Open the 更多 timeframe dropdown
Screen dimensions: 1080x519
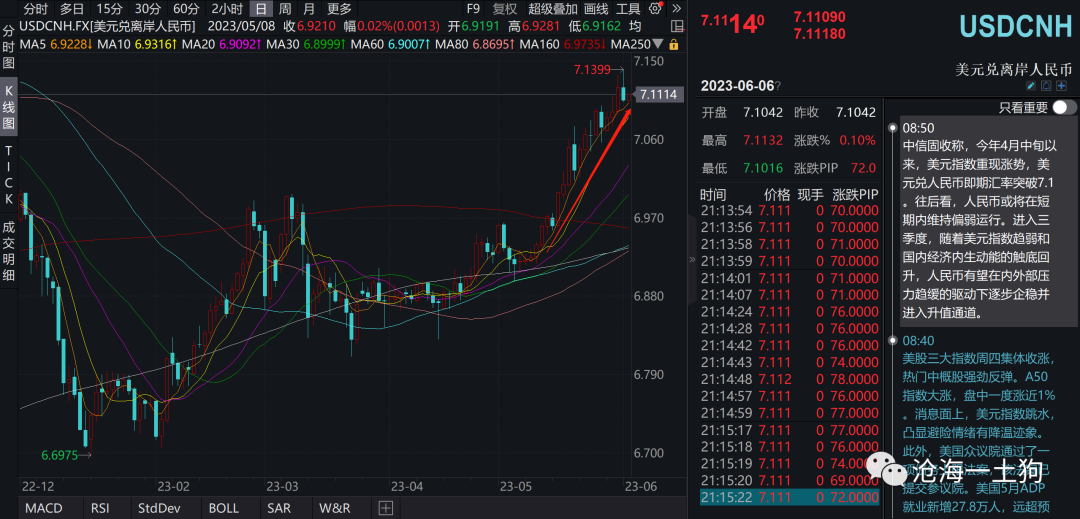point(339,9)
